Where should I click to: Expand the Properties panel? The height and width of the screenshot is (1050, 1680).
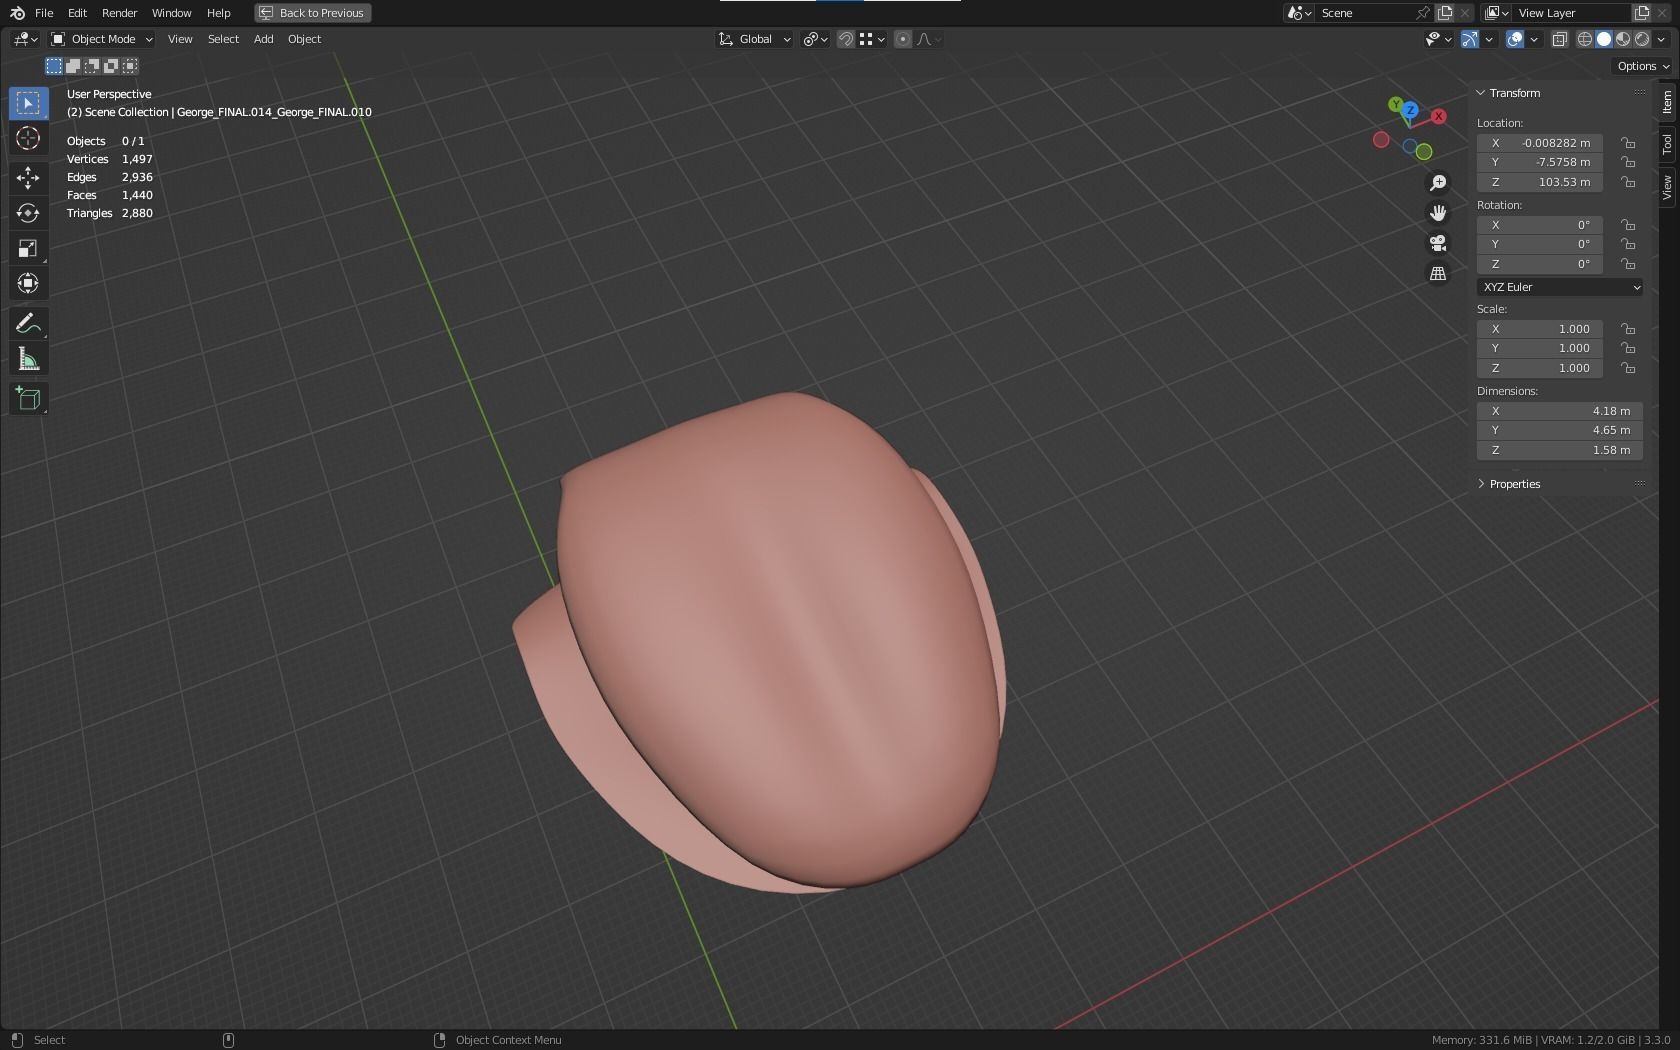(x=1514, y=484)
